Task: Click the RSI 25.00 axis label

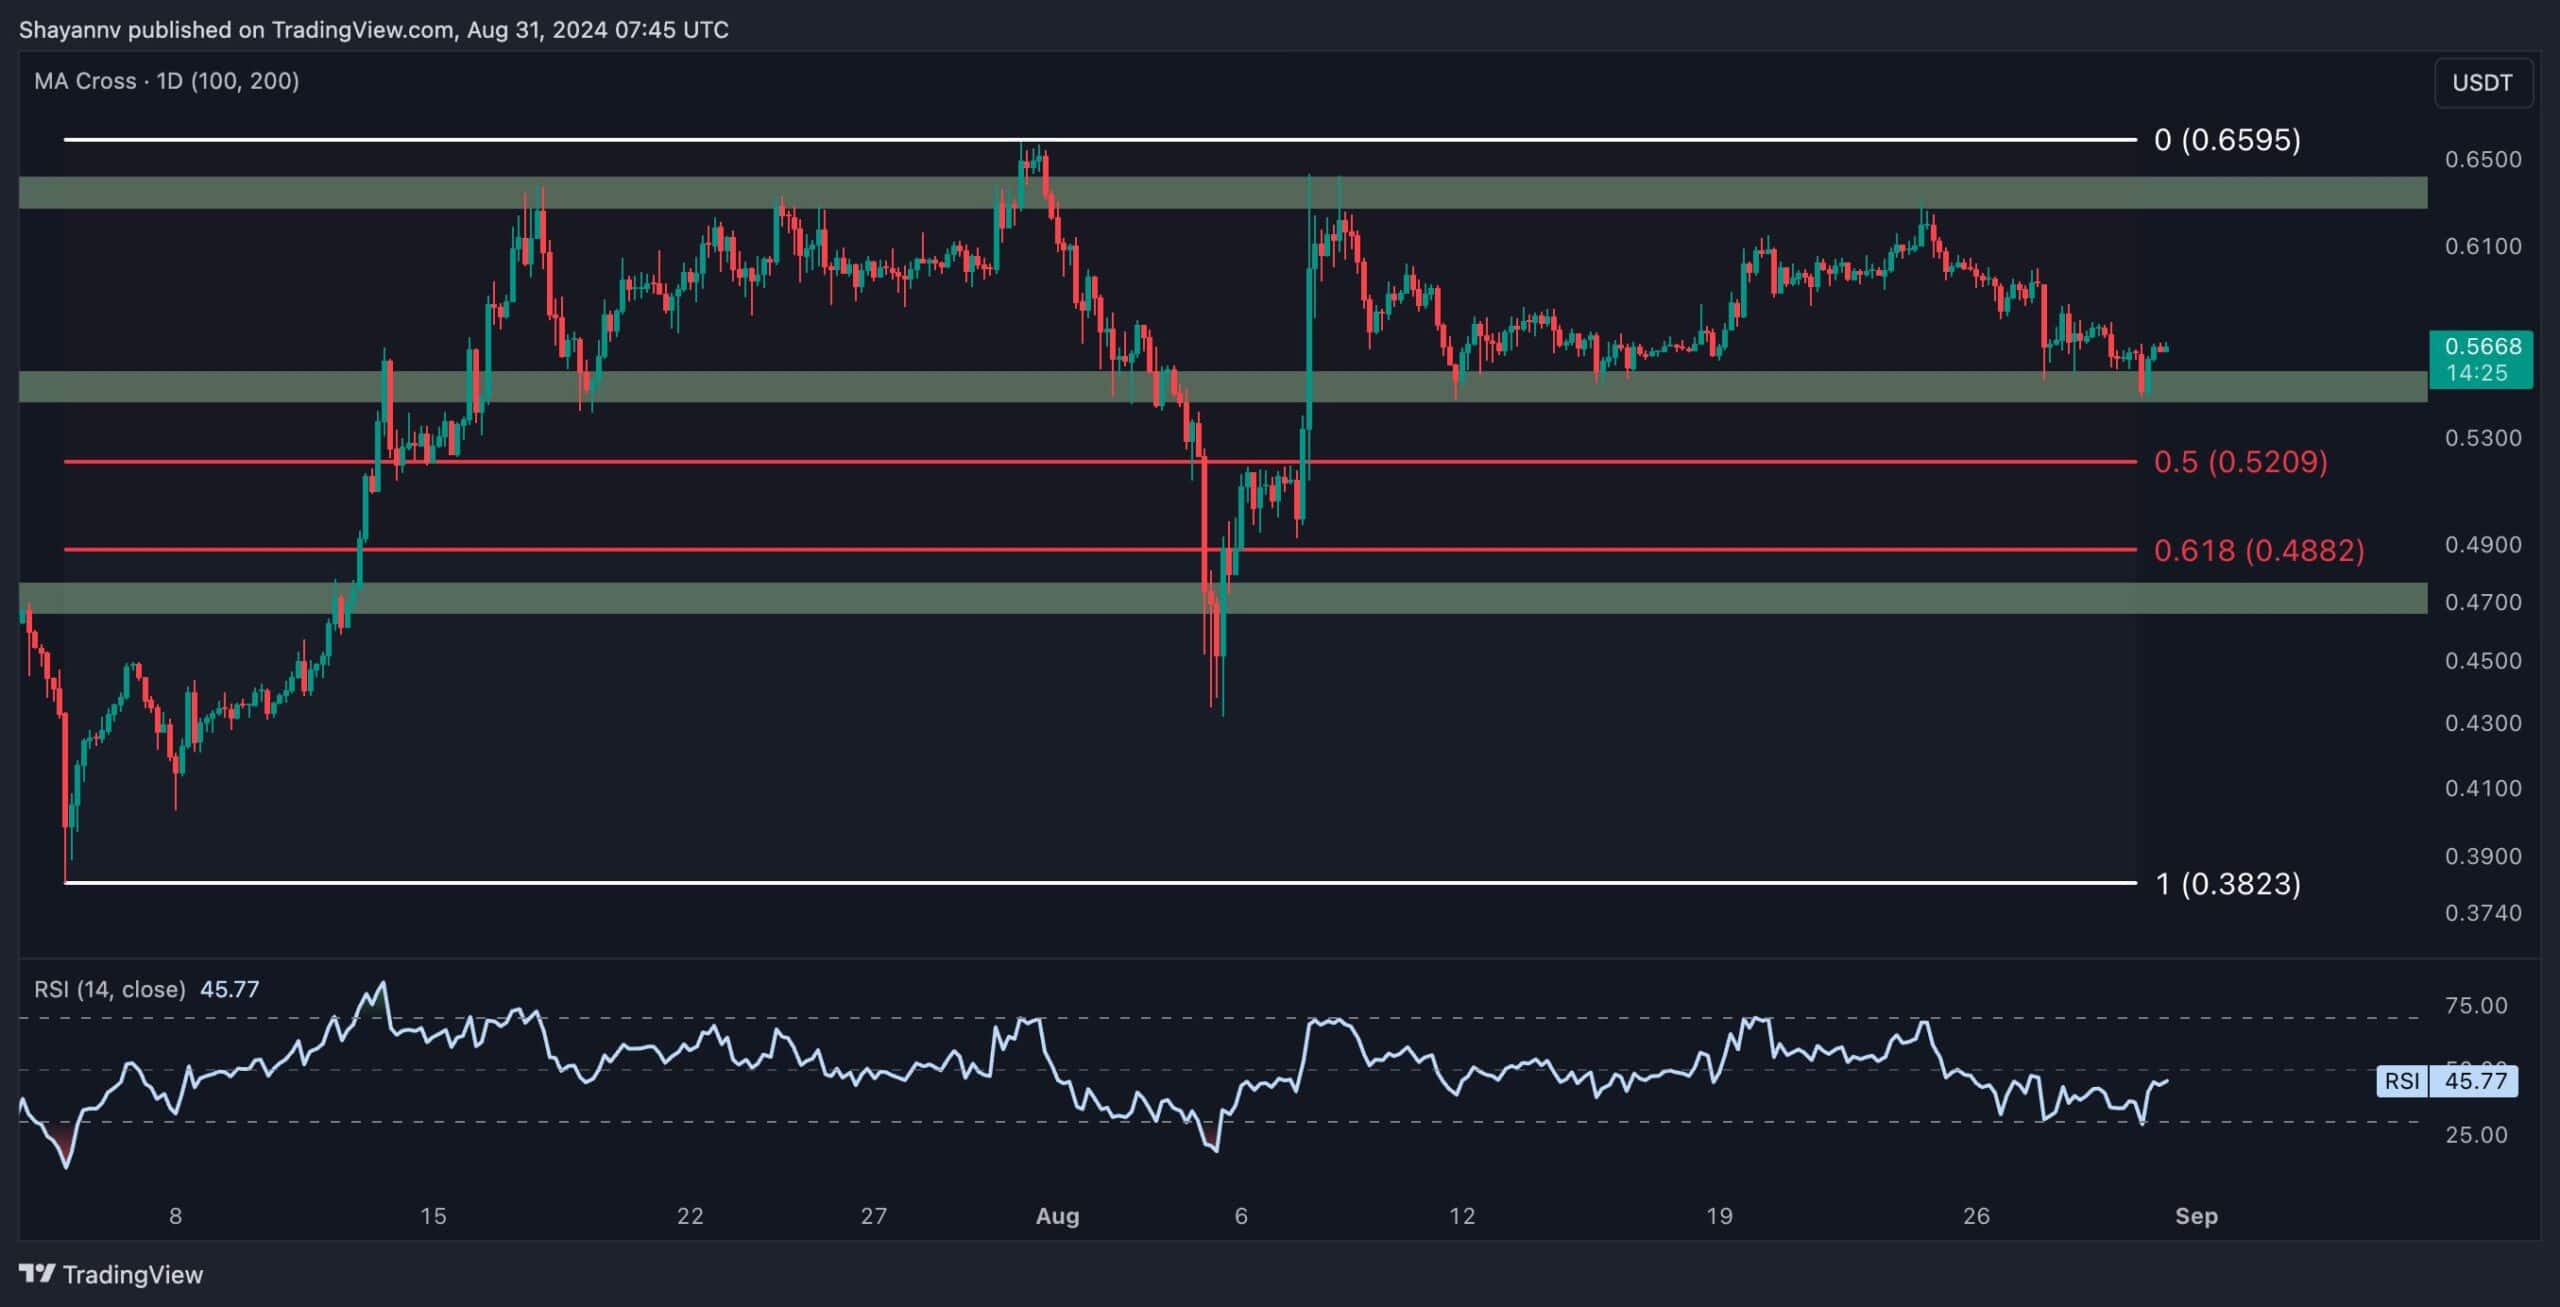Action: 2476,1135
